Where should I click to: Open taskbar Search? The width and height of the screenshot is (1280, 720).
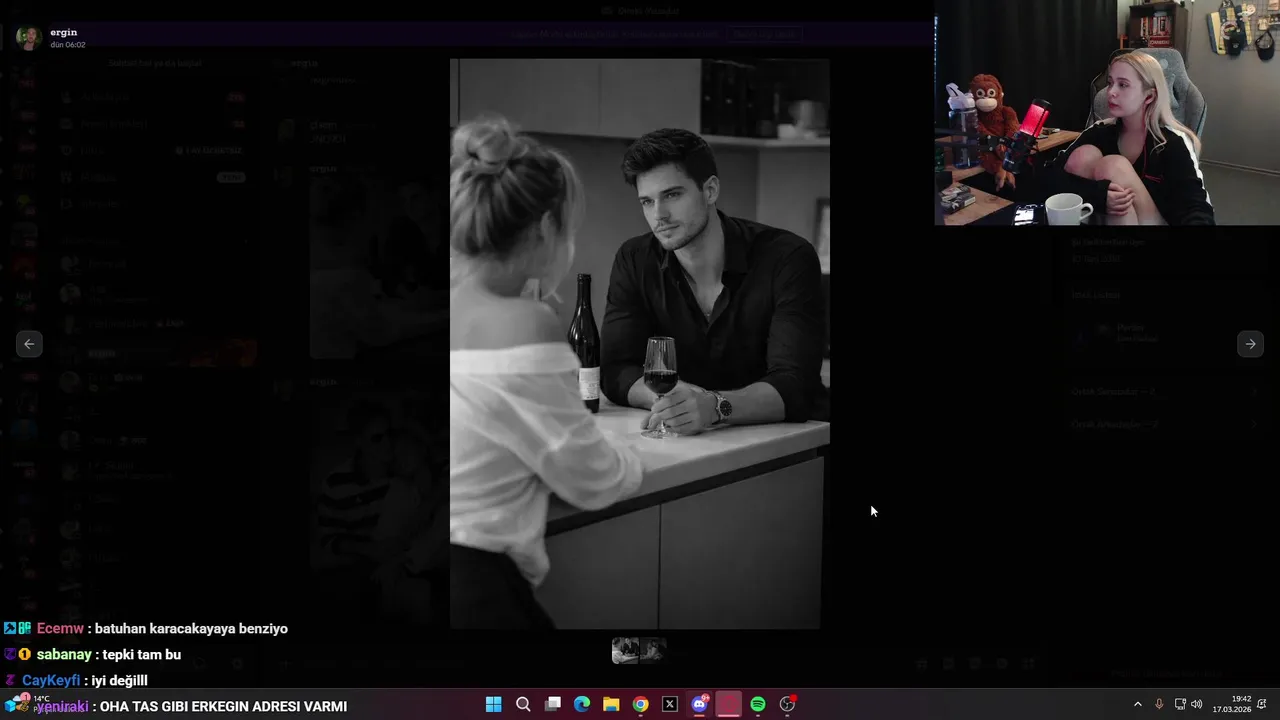click(523, 704)
